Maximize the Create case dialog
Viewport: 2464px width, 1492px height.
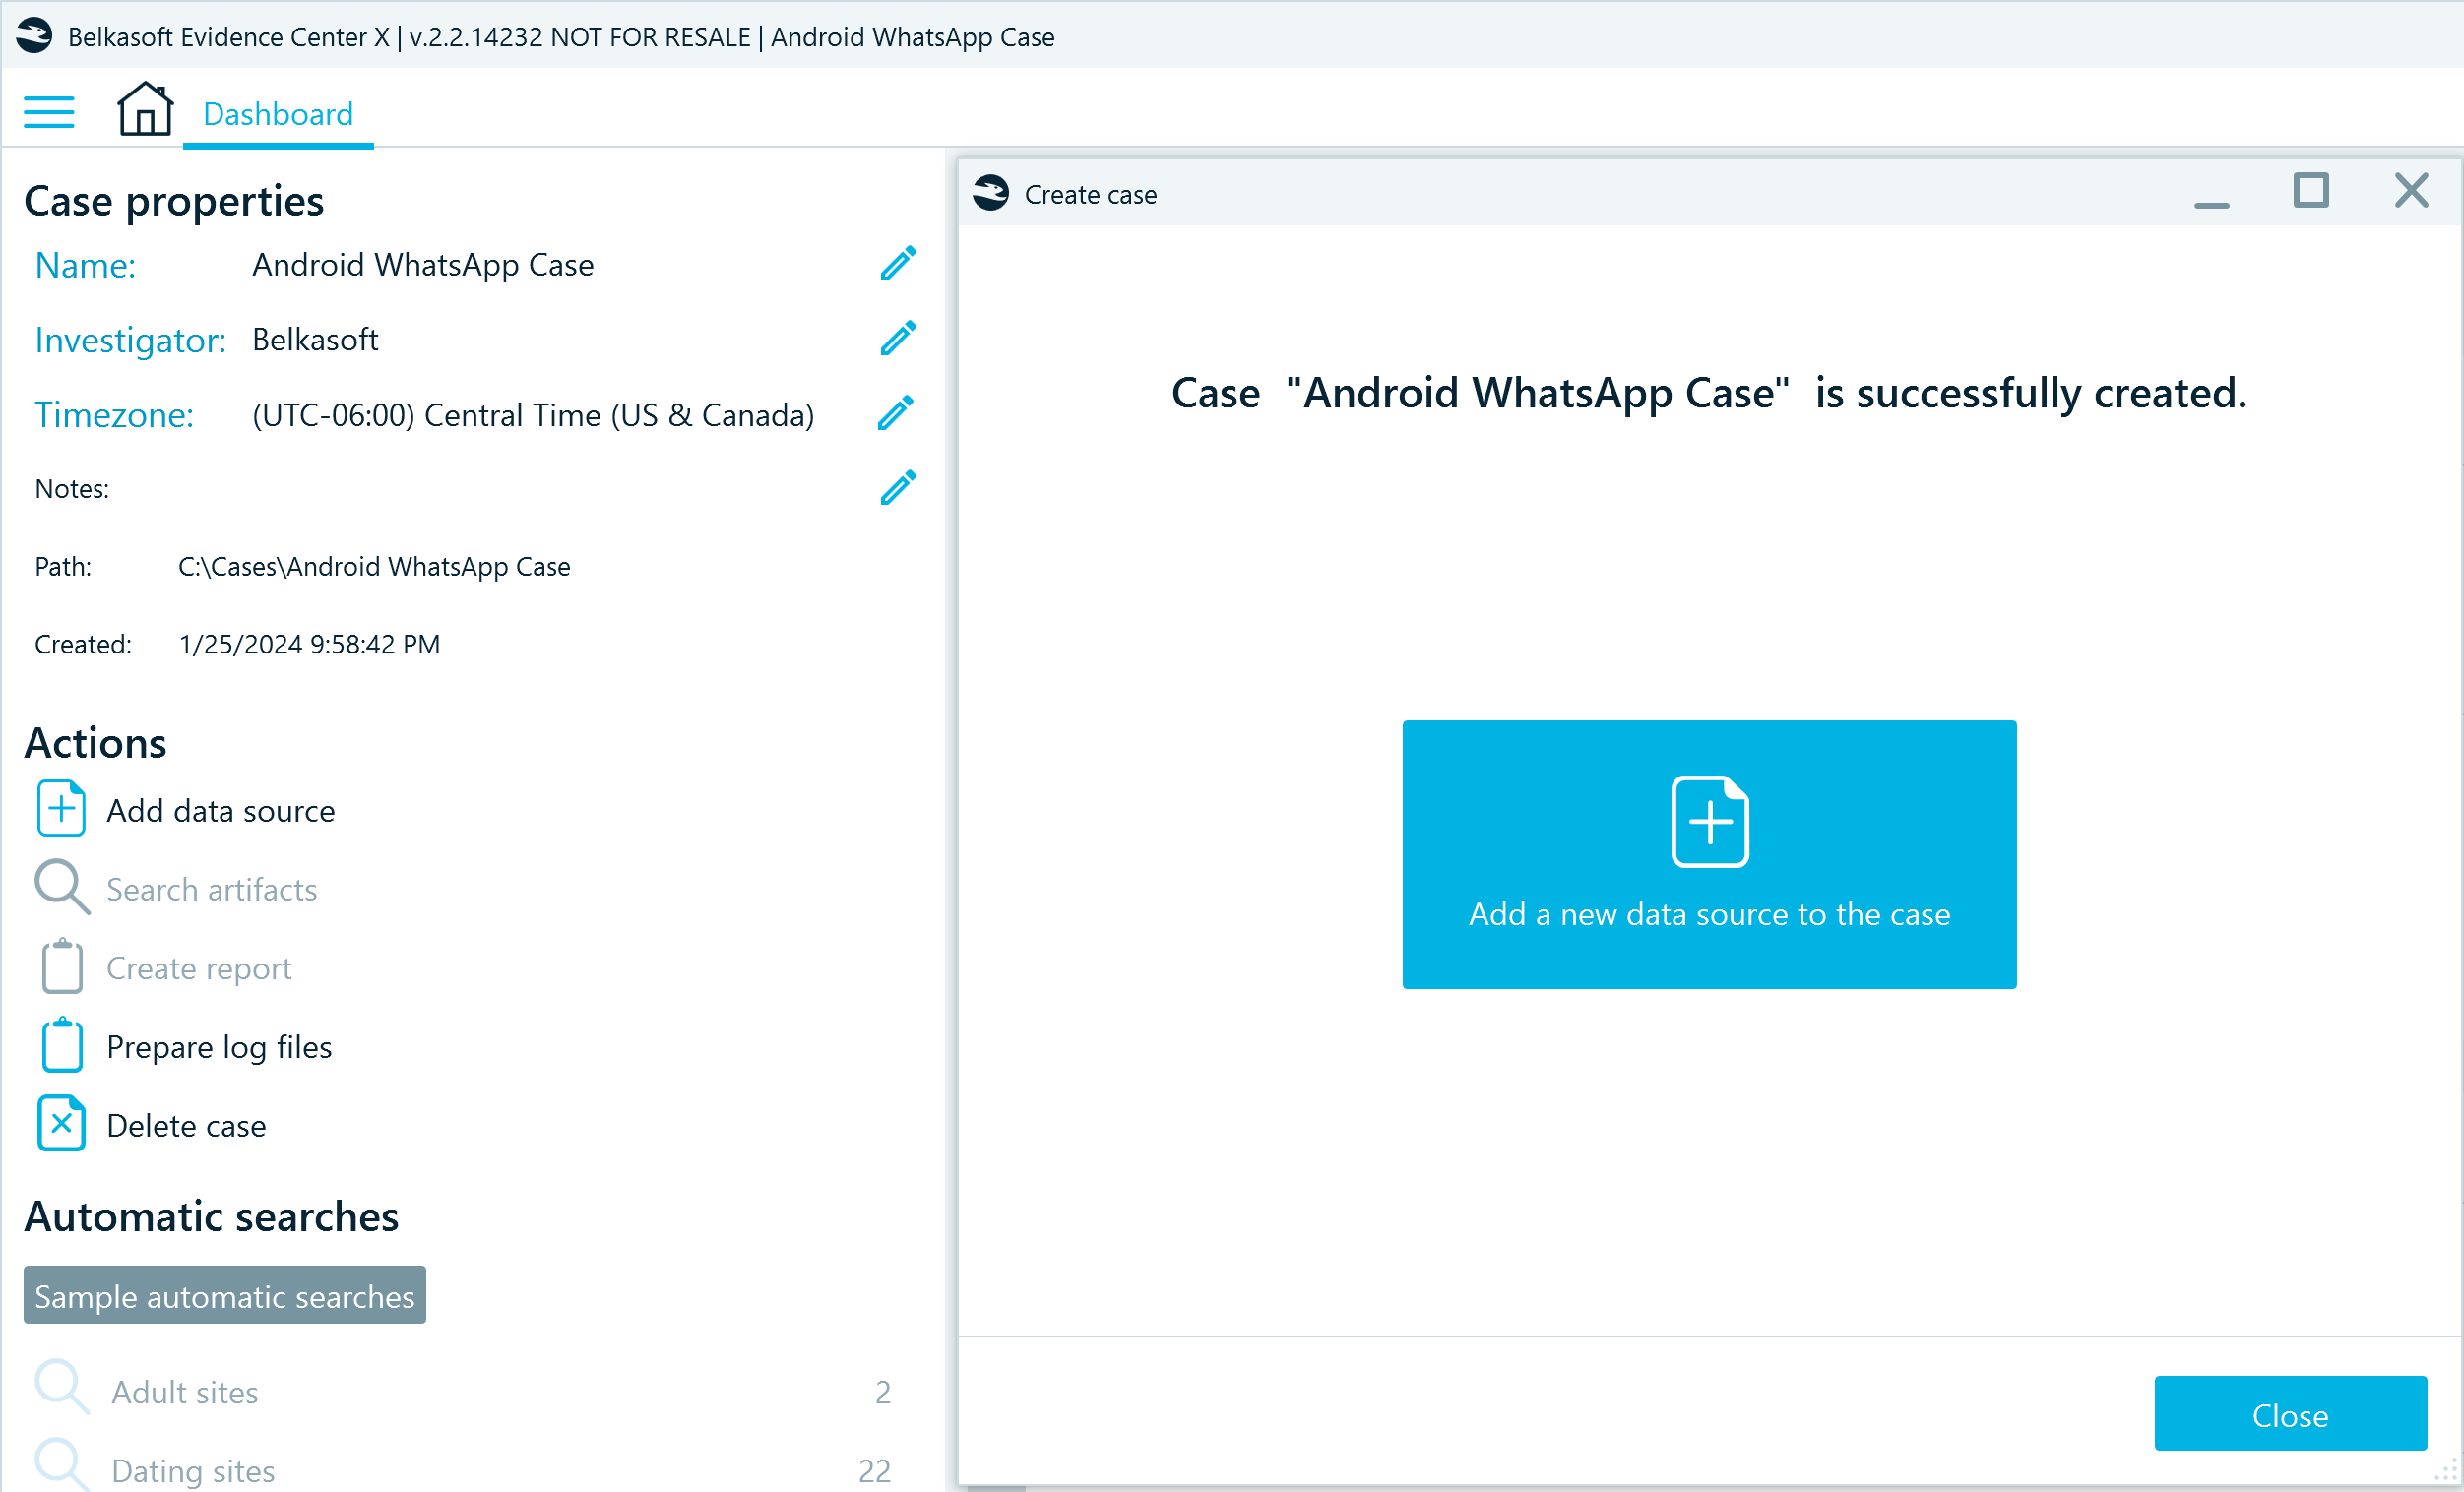(2311, 190)
